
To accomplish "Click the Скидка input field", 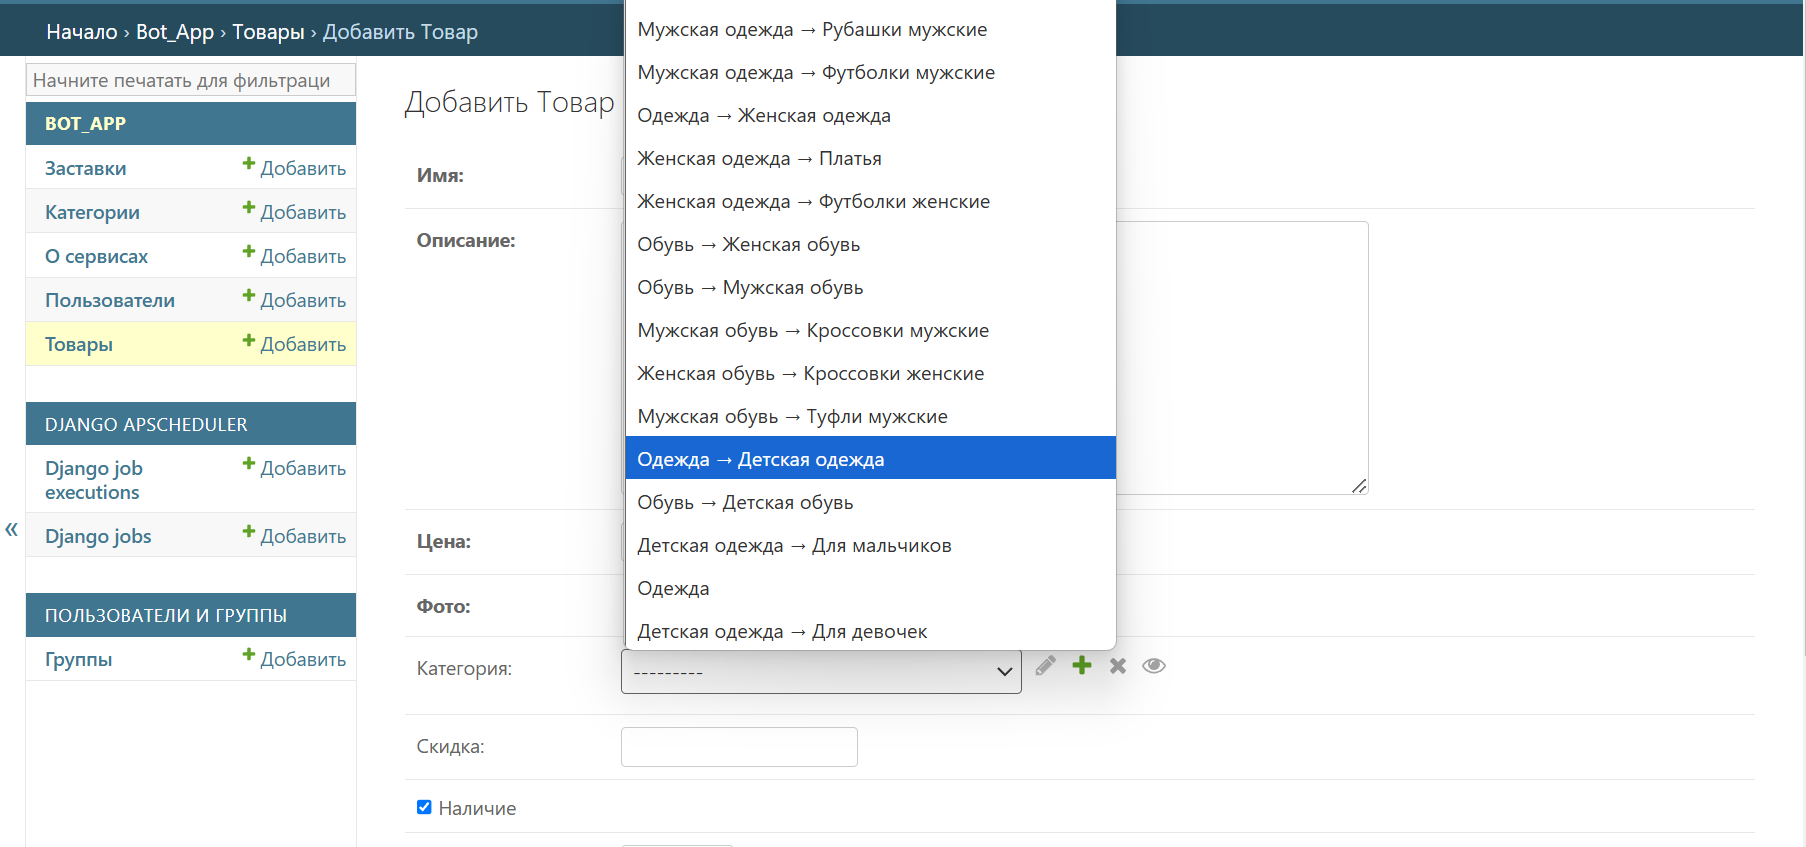I will [x=739, y=747].
